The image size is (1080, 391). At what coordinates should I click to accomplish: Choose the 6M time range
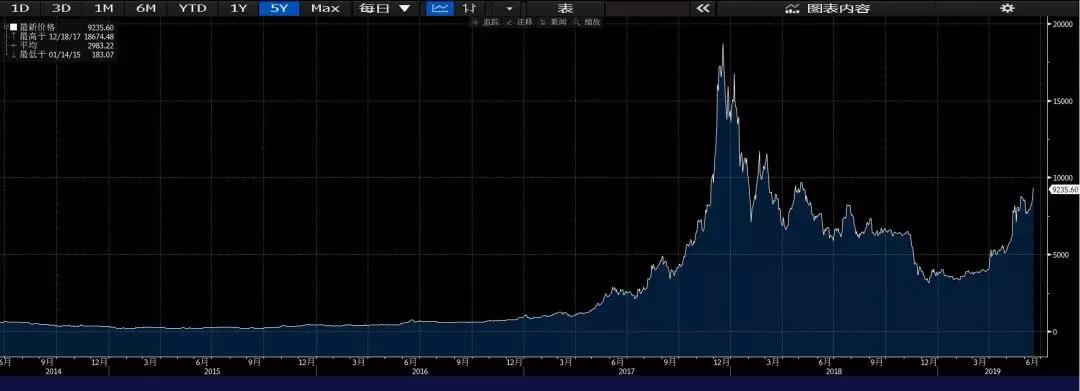[x=145, y=8]
